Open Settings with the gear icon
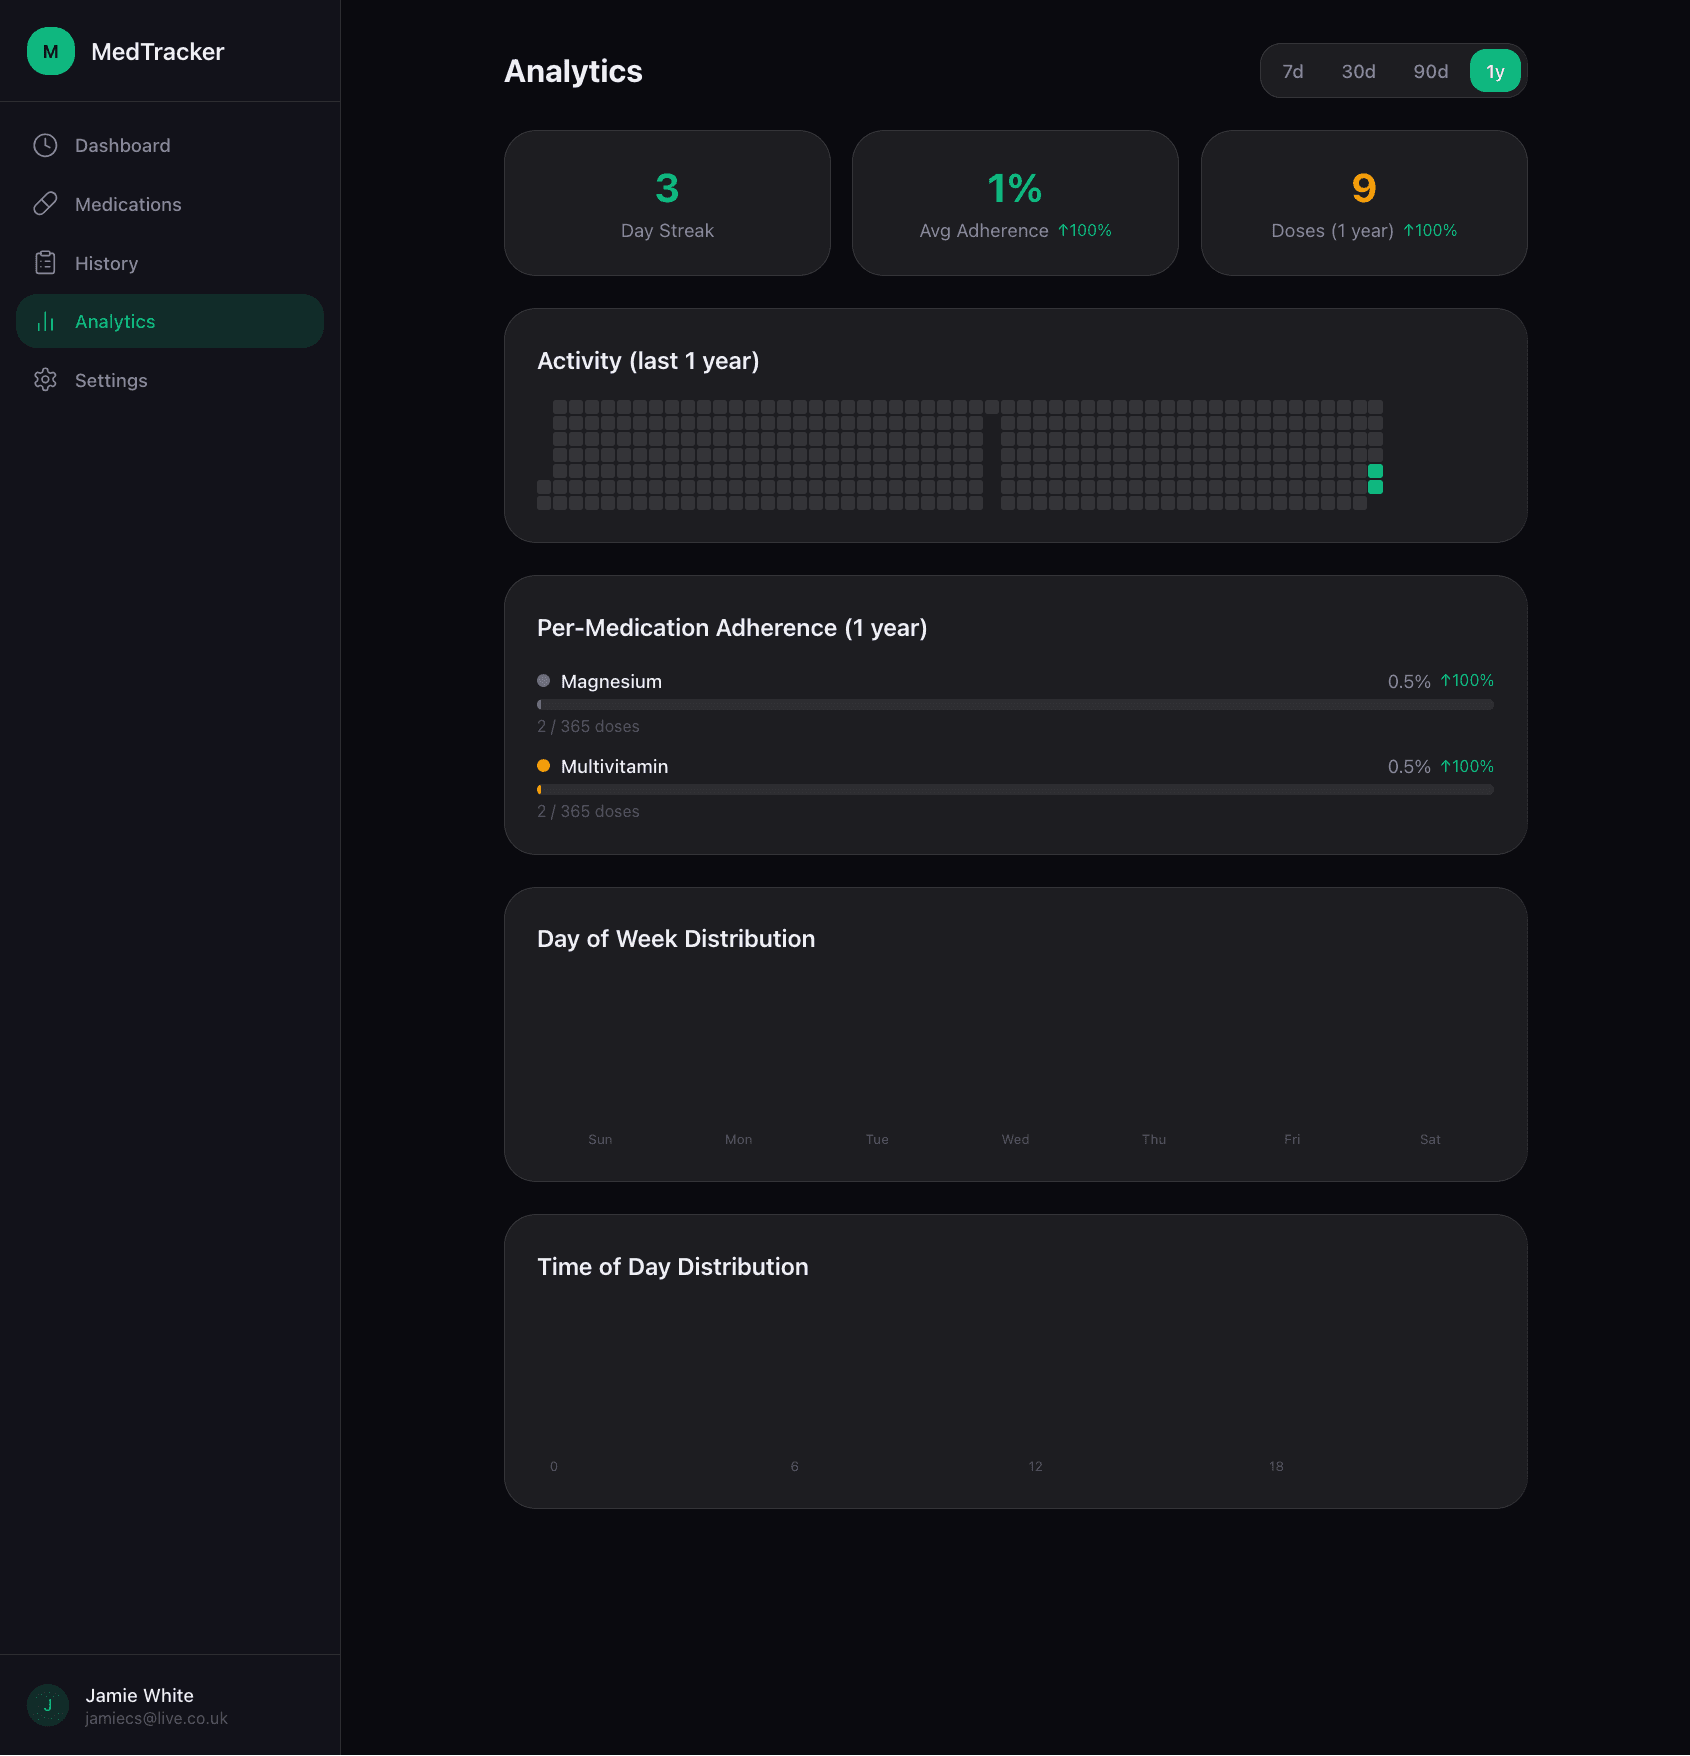This screenshot has height=1756, width=1690. (46, 380)
